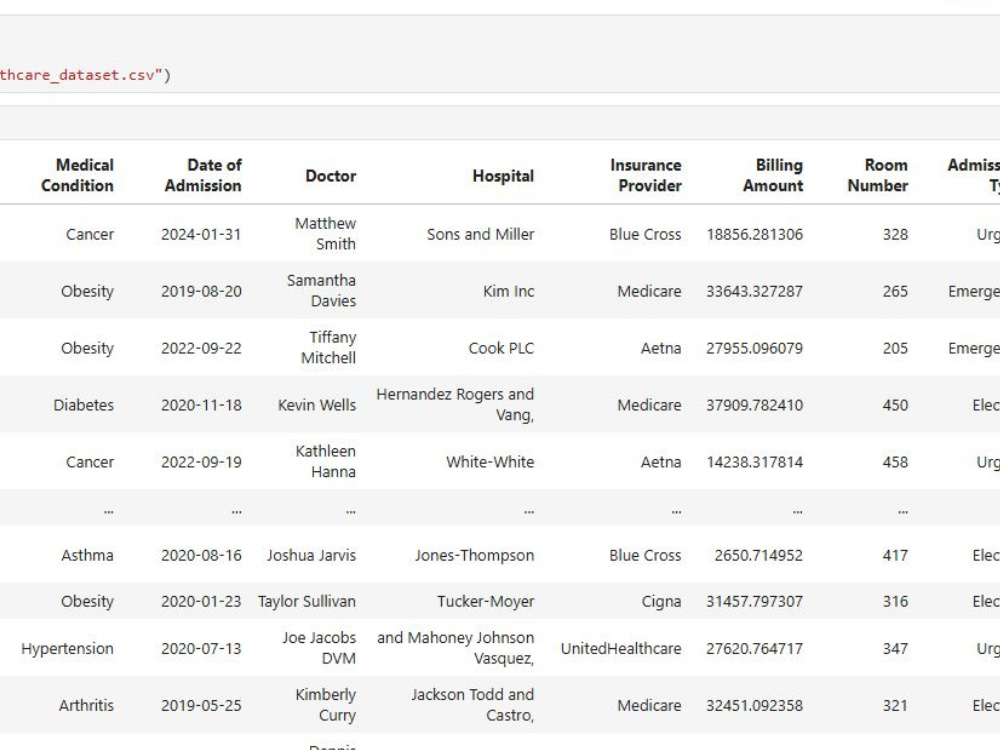Click the date 2019-08-20
The width and height of the screenshot is (1000, 750).
coord(201,291)
